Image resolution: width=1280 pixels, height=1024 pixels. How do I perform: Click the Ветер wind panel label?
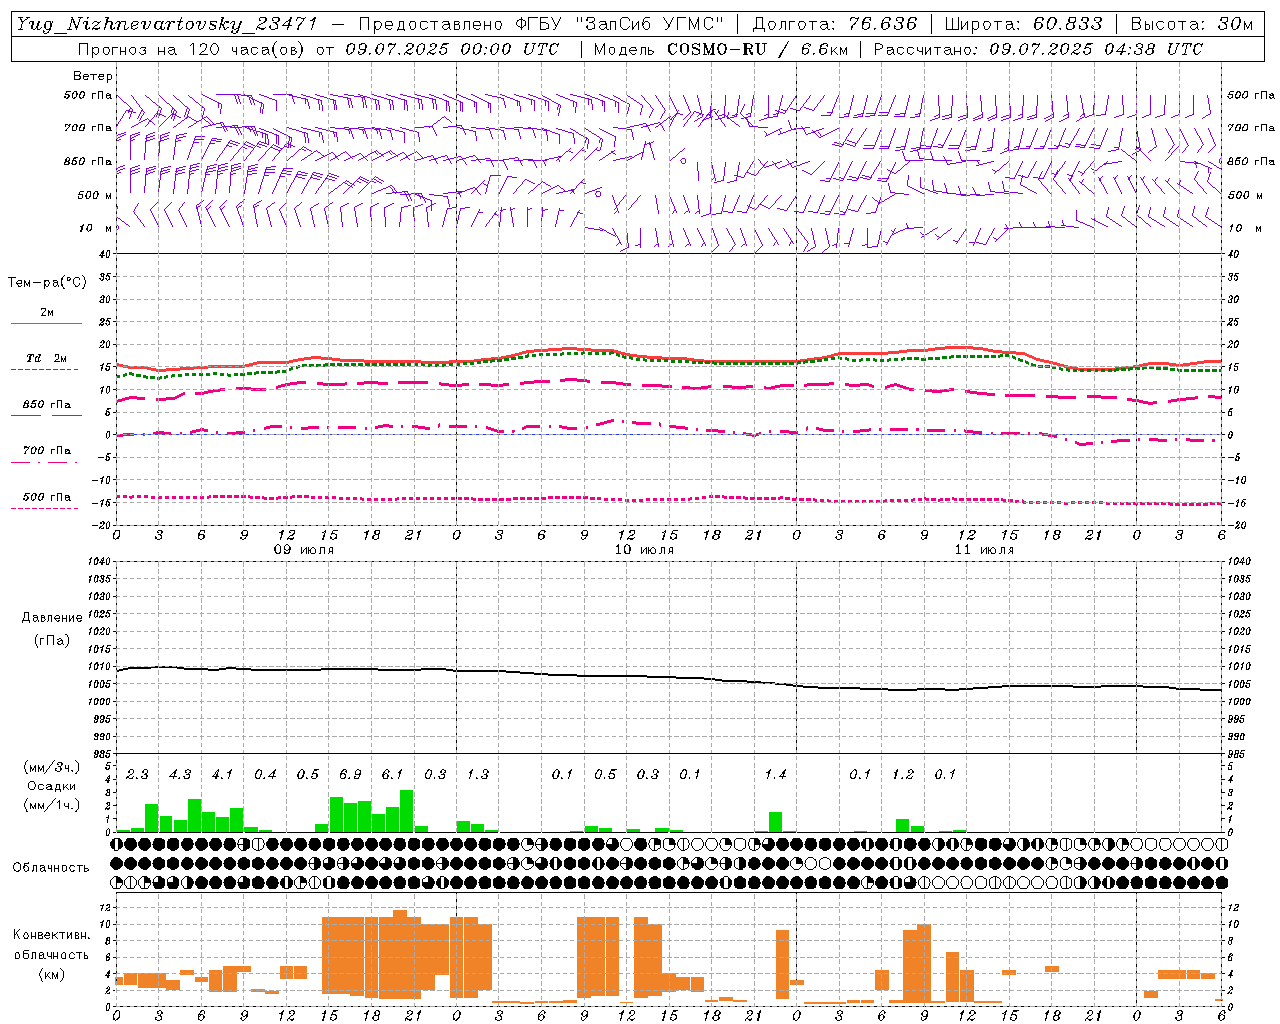(93, 76)
